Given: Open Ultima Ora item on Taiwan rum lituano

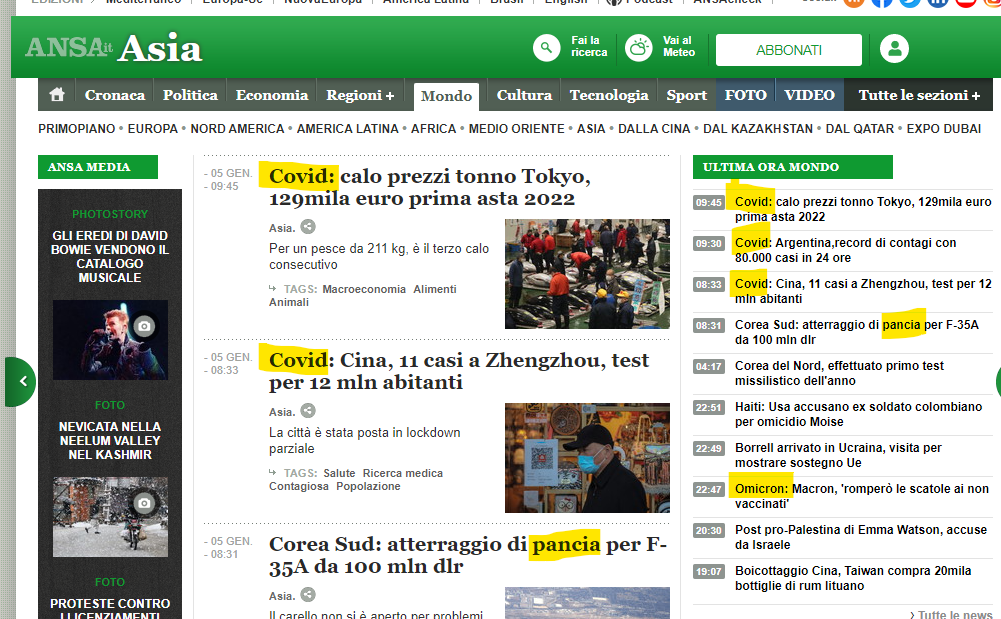Looking at the screenshot, I should tap(853, 578).
